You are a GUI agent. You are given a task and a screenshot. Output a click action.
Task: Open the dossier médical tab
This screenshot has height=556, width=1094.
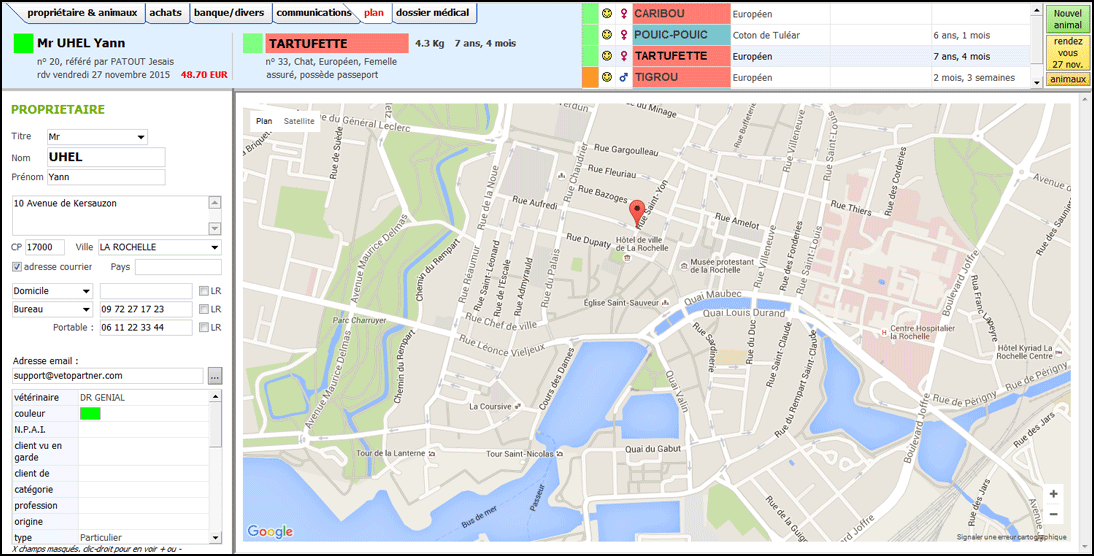pos(433,13)
